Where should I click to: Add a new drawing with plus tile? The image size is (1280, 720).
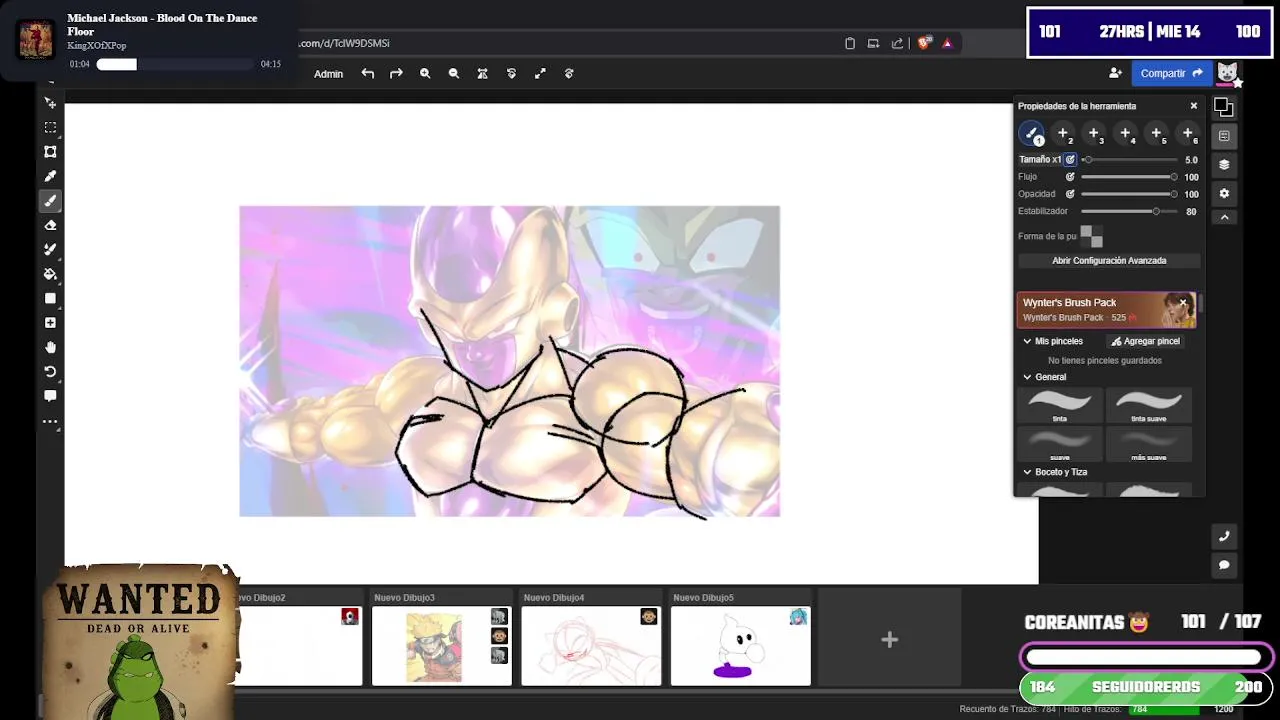[889, 639]
